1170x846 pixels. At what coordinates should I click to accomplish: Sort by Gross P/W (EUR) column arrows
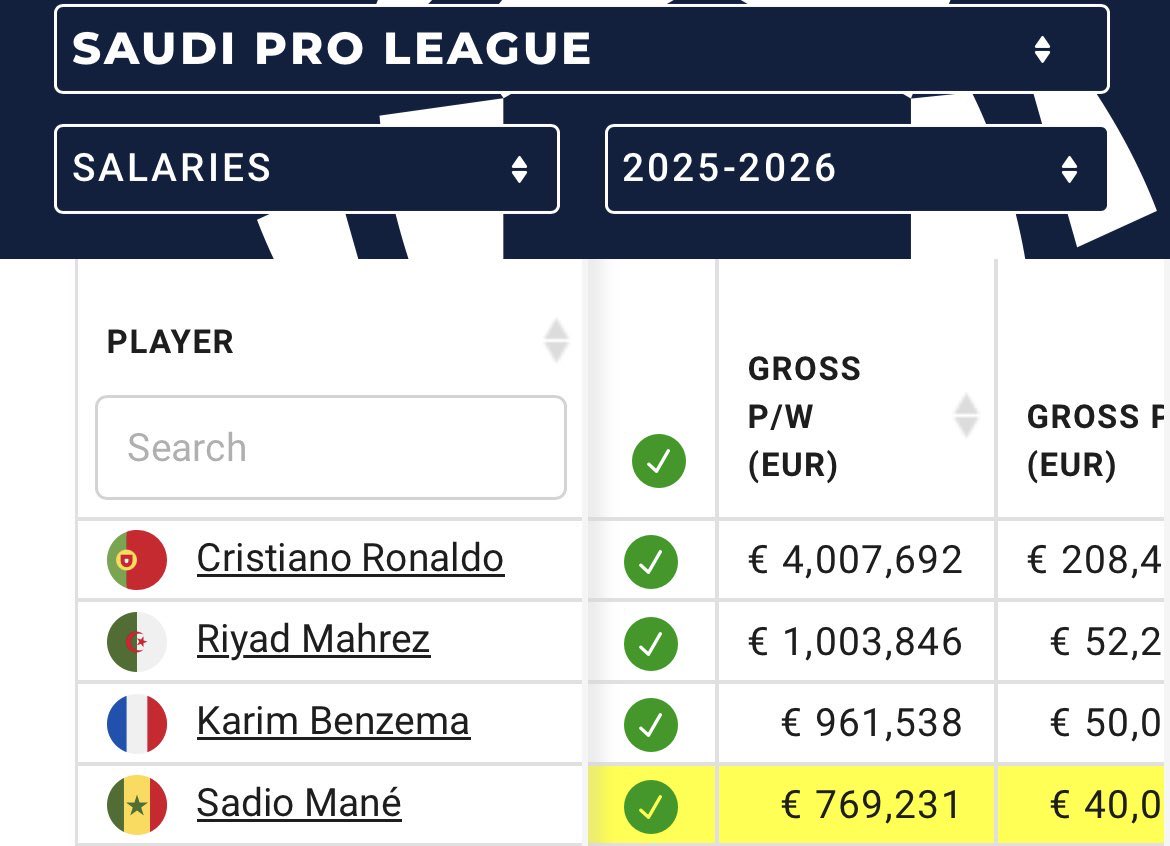(x=965, y=415)
